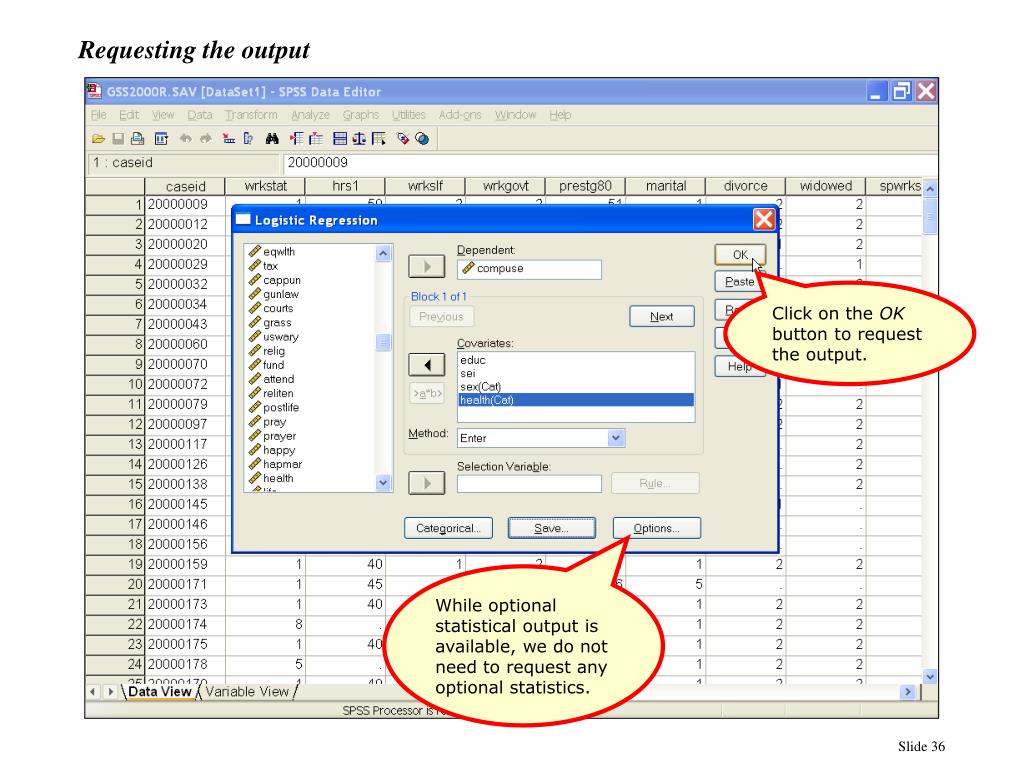Switch to the Data View tab
The width and height of the screenshot is (1024, 768).
coord(159,692)
